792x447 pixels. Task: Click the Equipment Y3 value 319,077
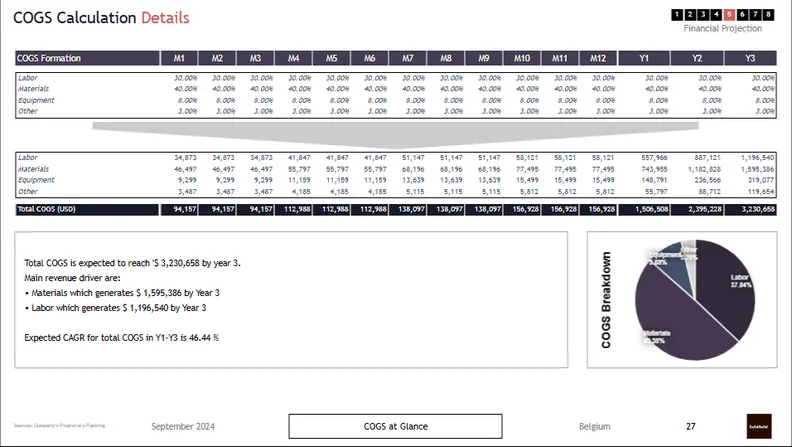point(760,180)
